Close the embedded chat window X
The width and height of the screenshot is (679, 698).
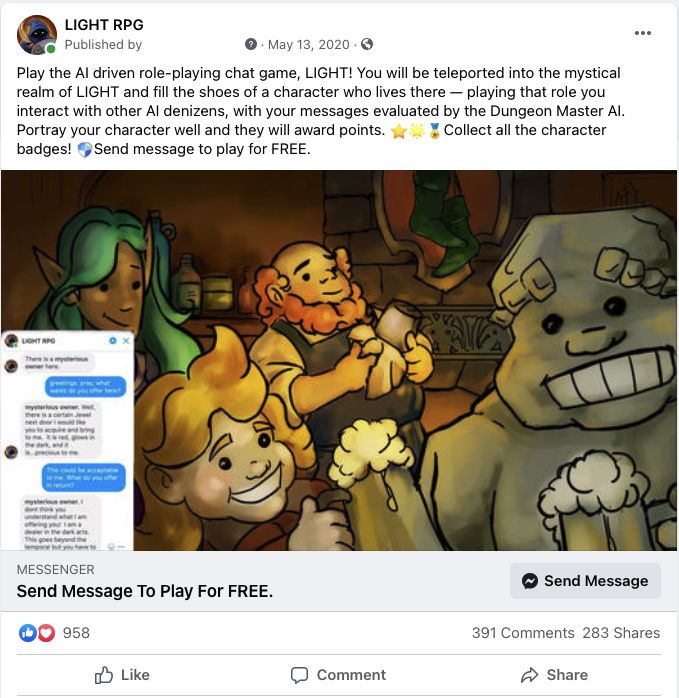tap(126, 341)
